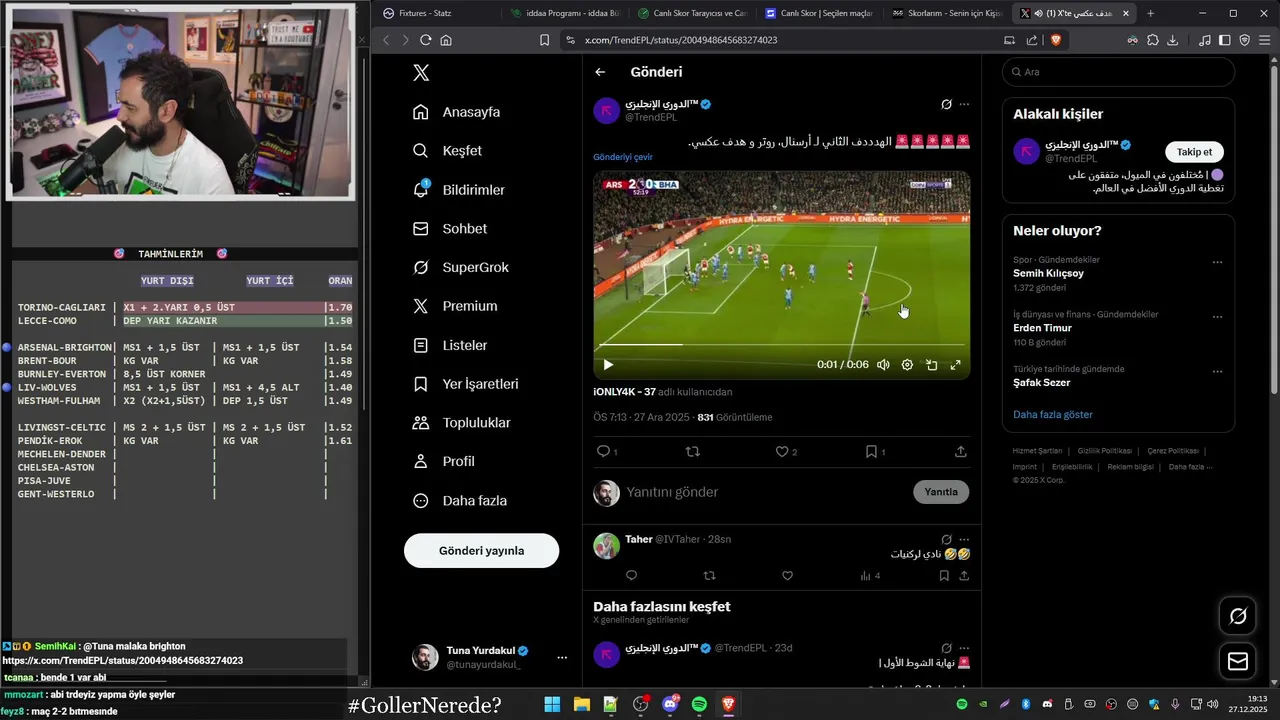Open File Explorer from taskbar
The height and width of the screenshot is (720, 1280).
(x=581, y=705)
